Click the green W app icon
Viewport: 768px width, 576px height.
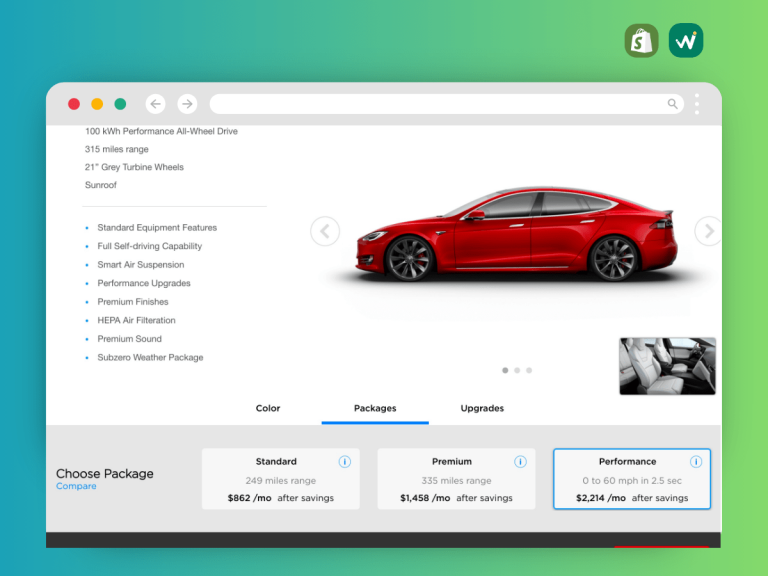(x=686, y=41)
